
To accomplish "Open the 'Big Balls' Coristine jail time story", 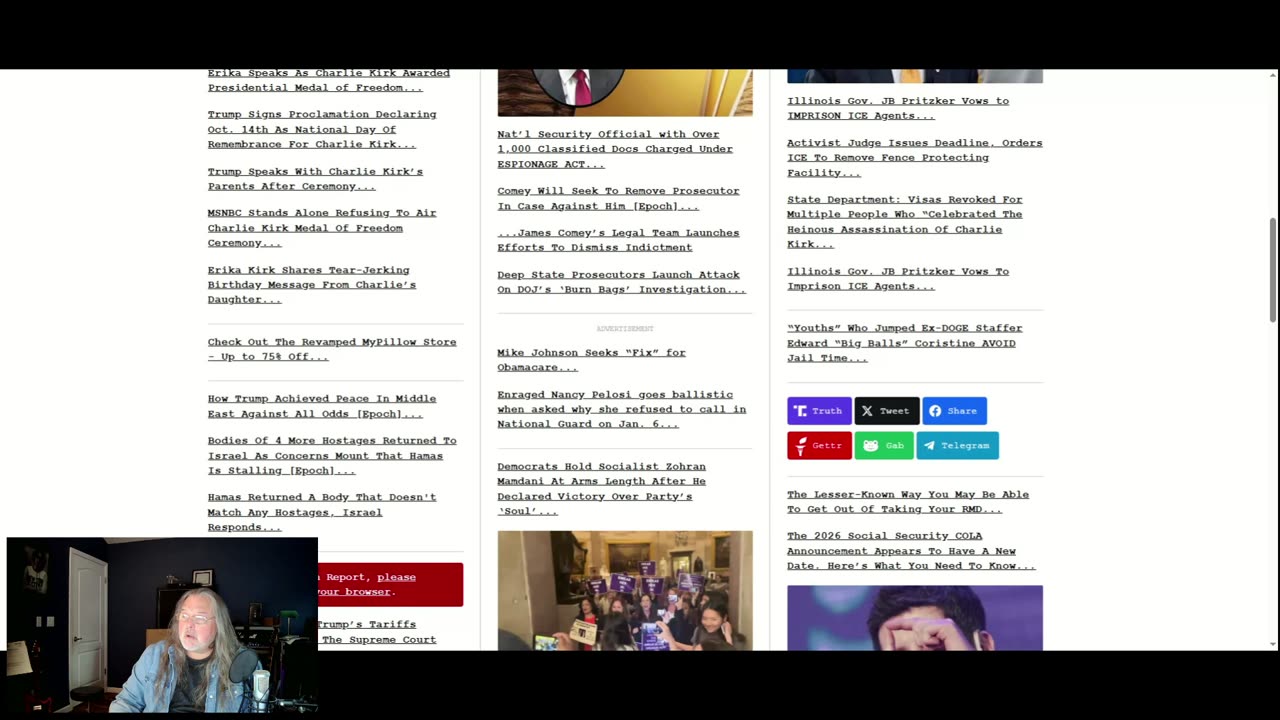I will (904, 343).
